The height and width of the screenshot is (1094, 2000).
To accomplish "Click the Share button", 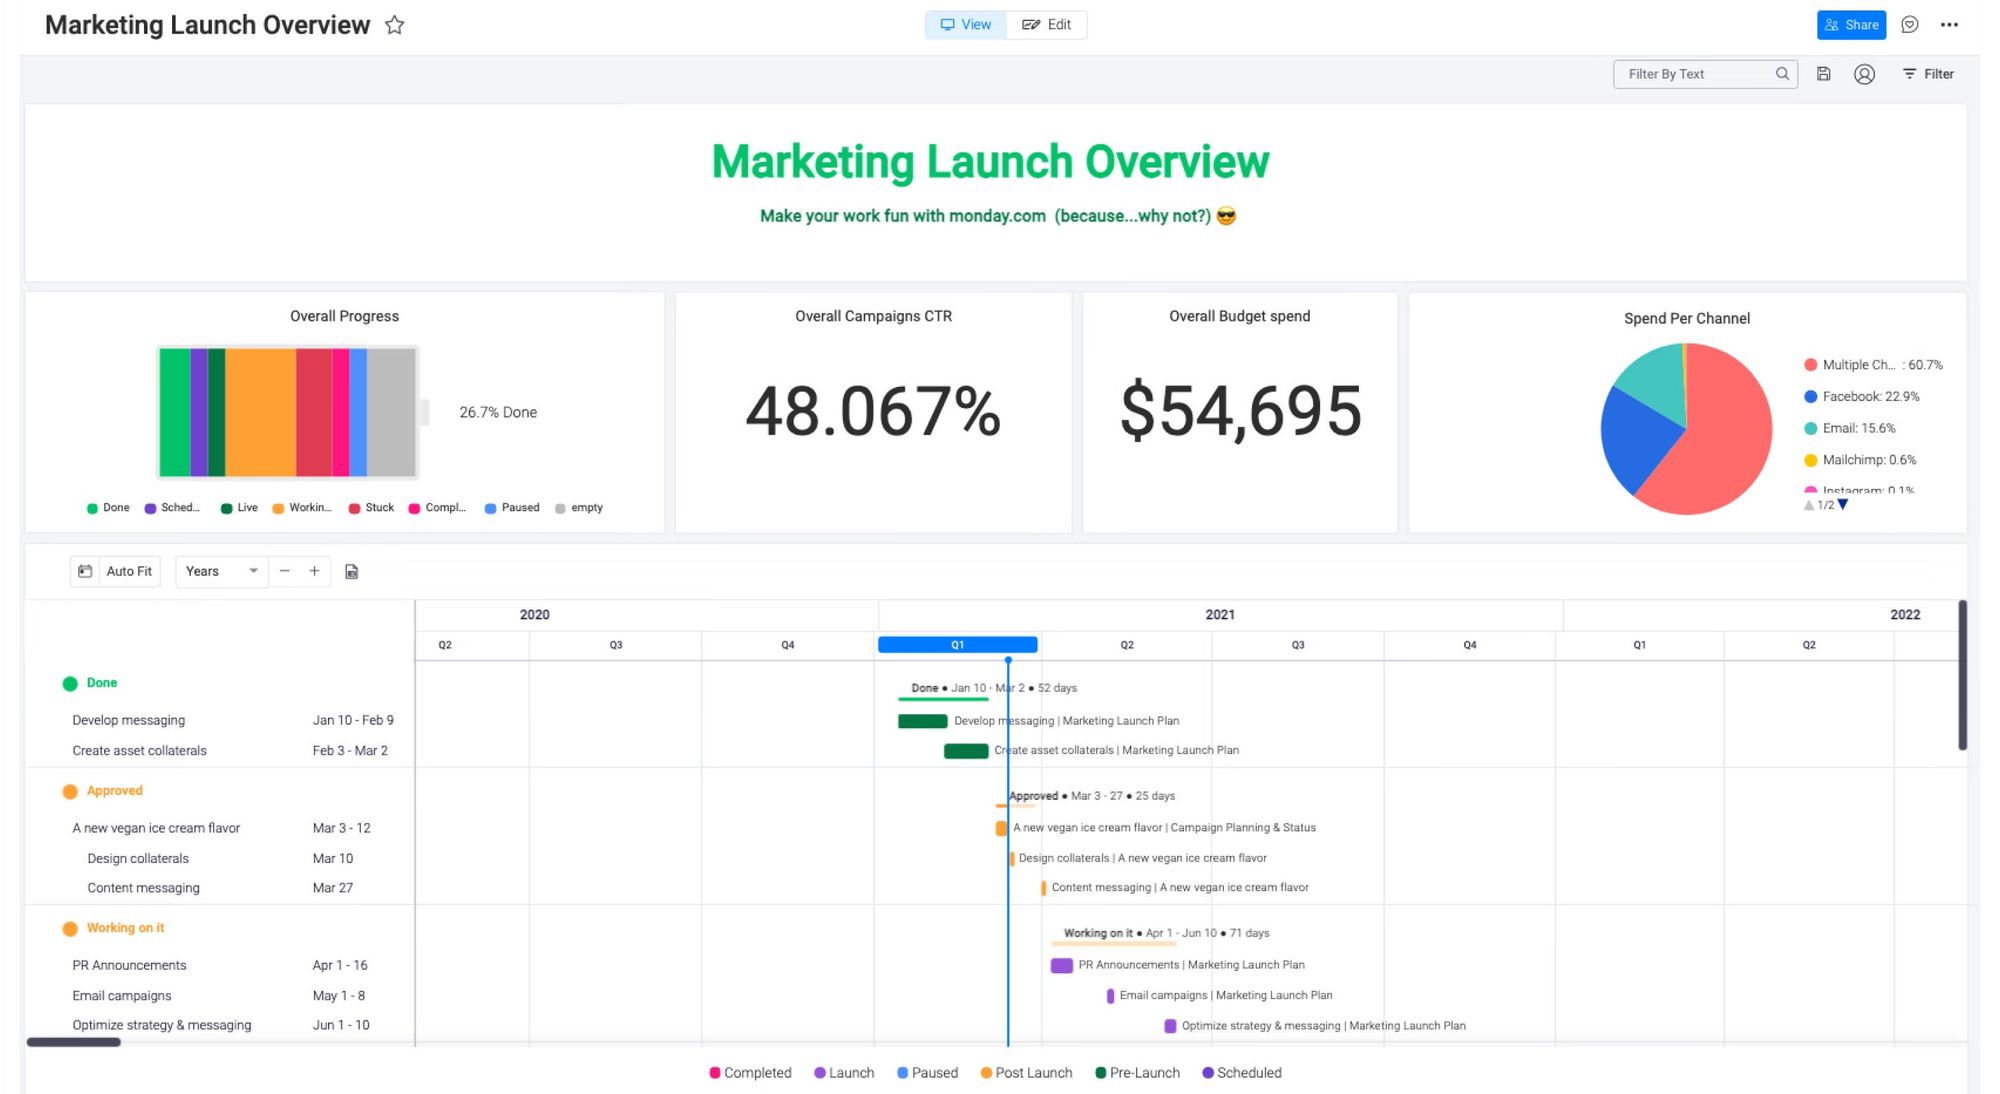I will point(1851,25).
